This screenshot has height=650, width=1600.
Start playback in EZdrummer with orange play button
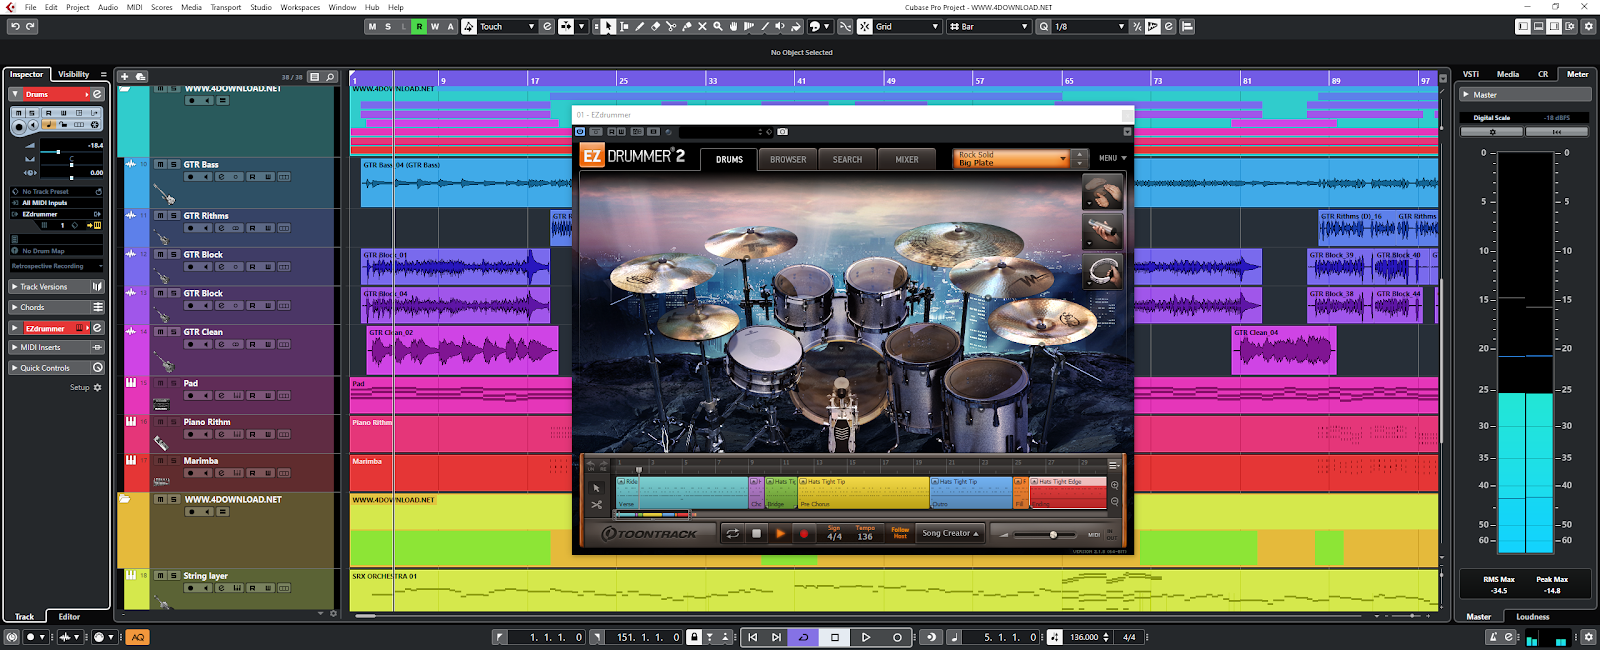pos(780,534)
